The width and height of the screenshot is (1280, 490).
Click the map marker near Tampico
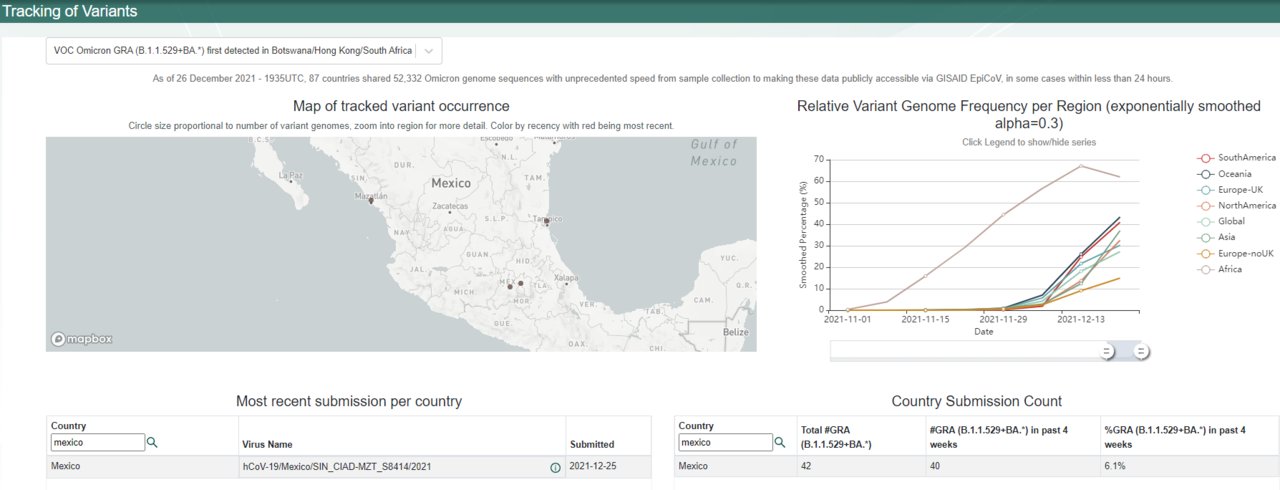[546, 221]
